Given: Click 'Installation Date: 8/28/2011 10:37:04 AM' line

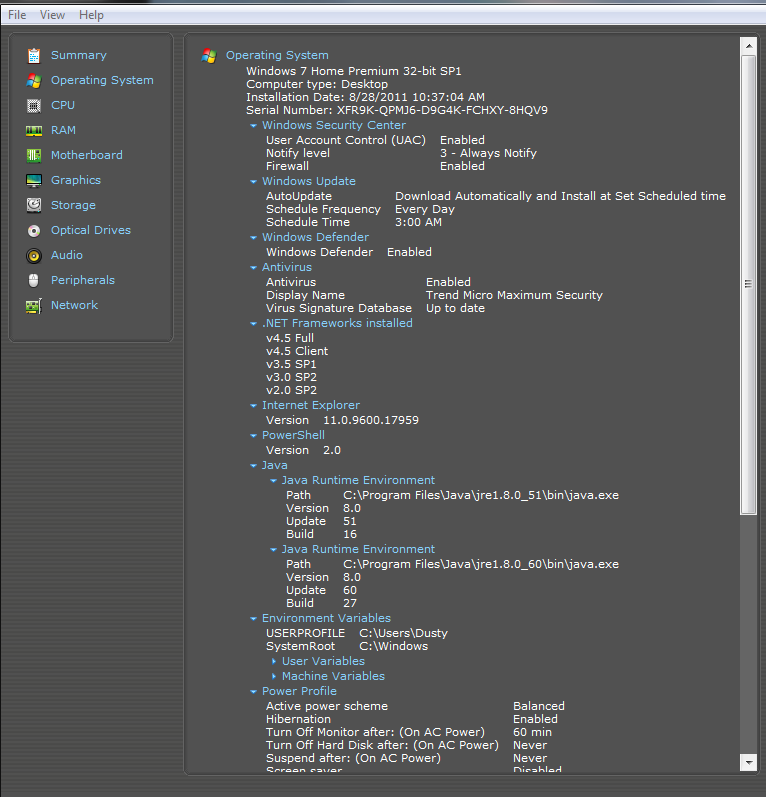Looking at the screenshot, I should point(365,97).
